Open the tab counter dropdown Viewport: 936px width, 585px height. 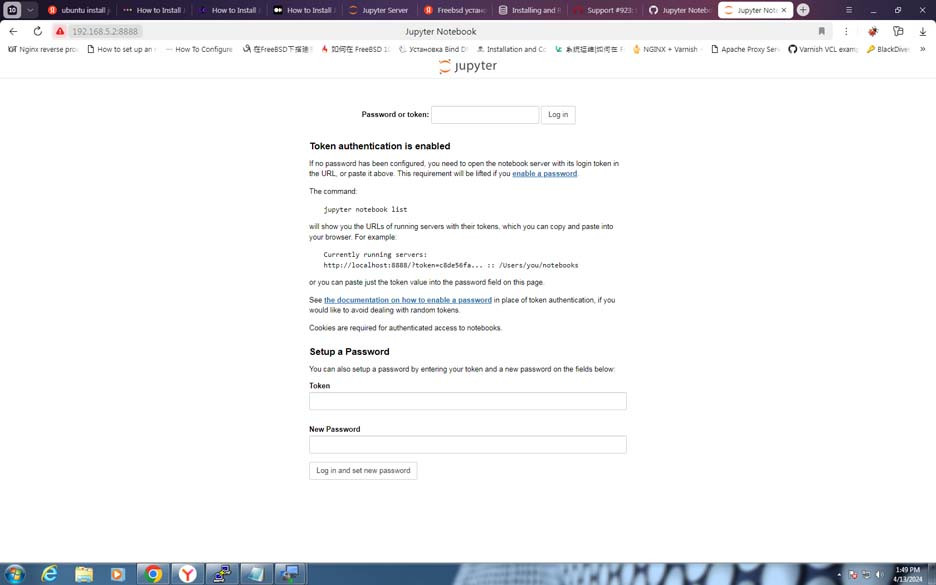click(28, 9)
